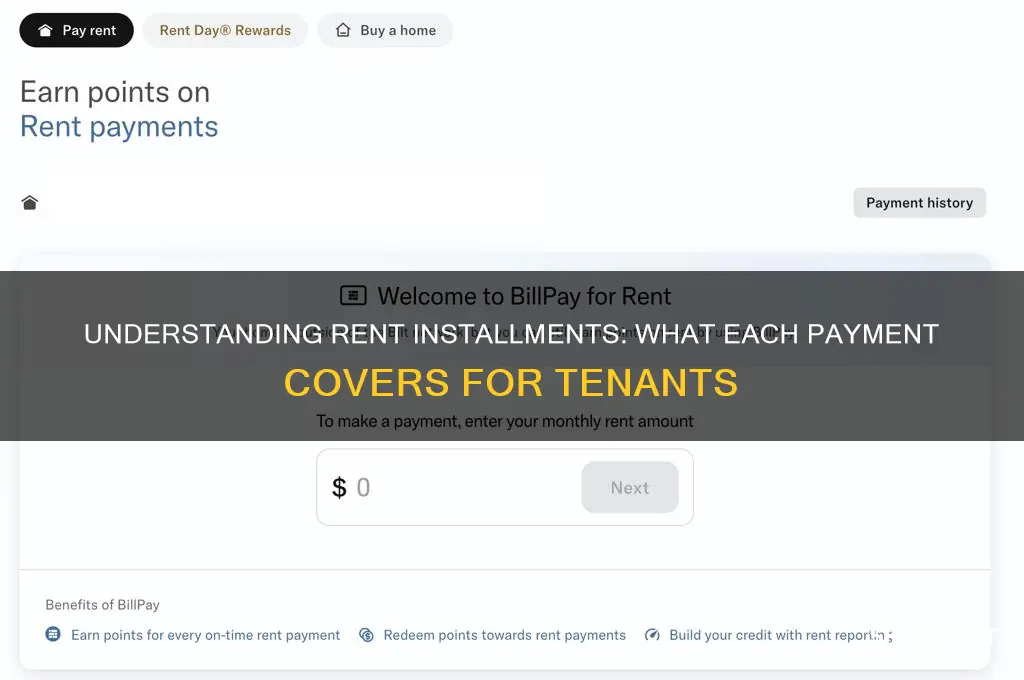
Task: Click the redeem points coin icon
Action: click(x=366, y=635)
